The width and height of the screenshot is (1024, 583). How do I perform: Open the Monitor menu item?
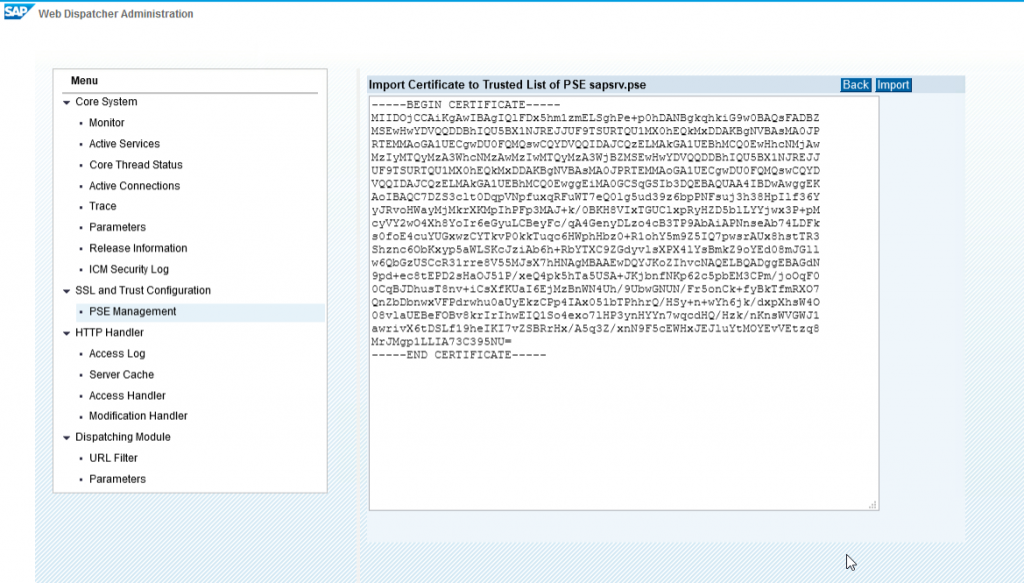click(x=106, y=123)
